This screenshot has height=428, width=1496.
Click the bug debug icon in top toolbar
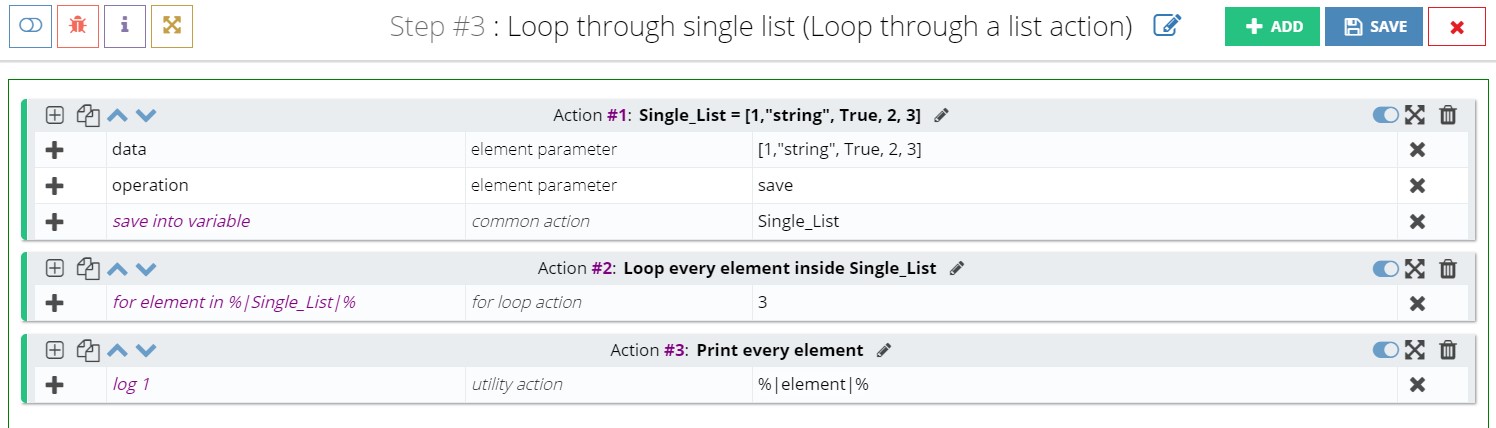[x=77, y=26]
